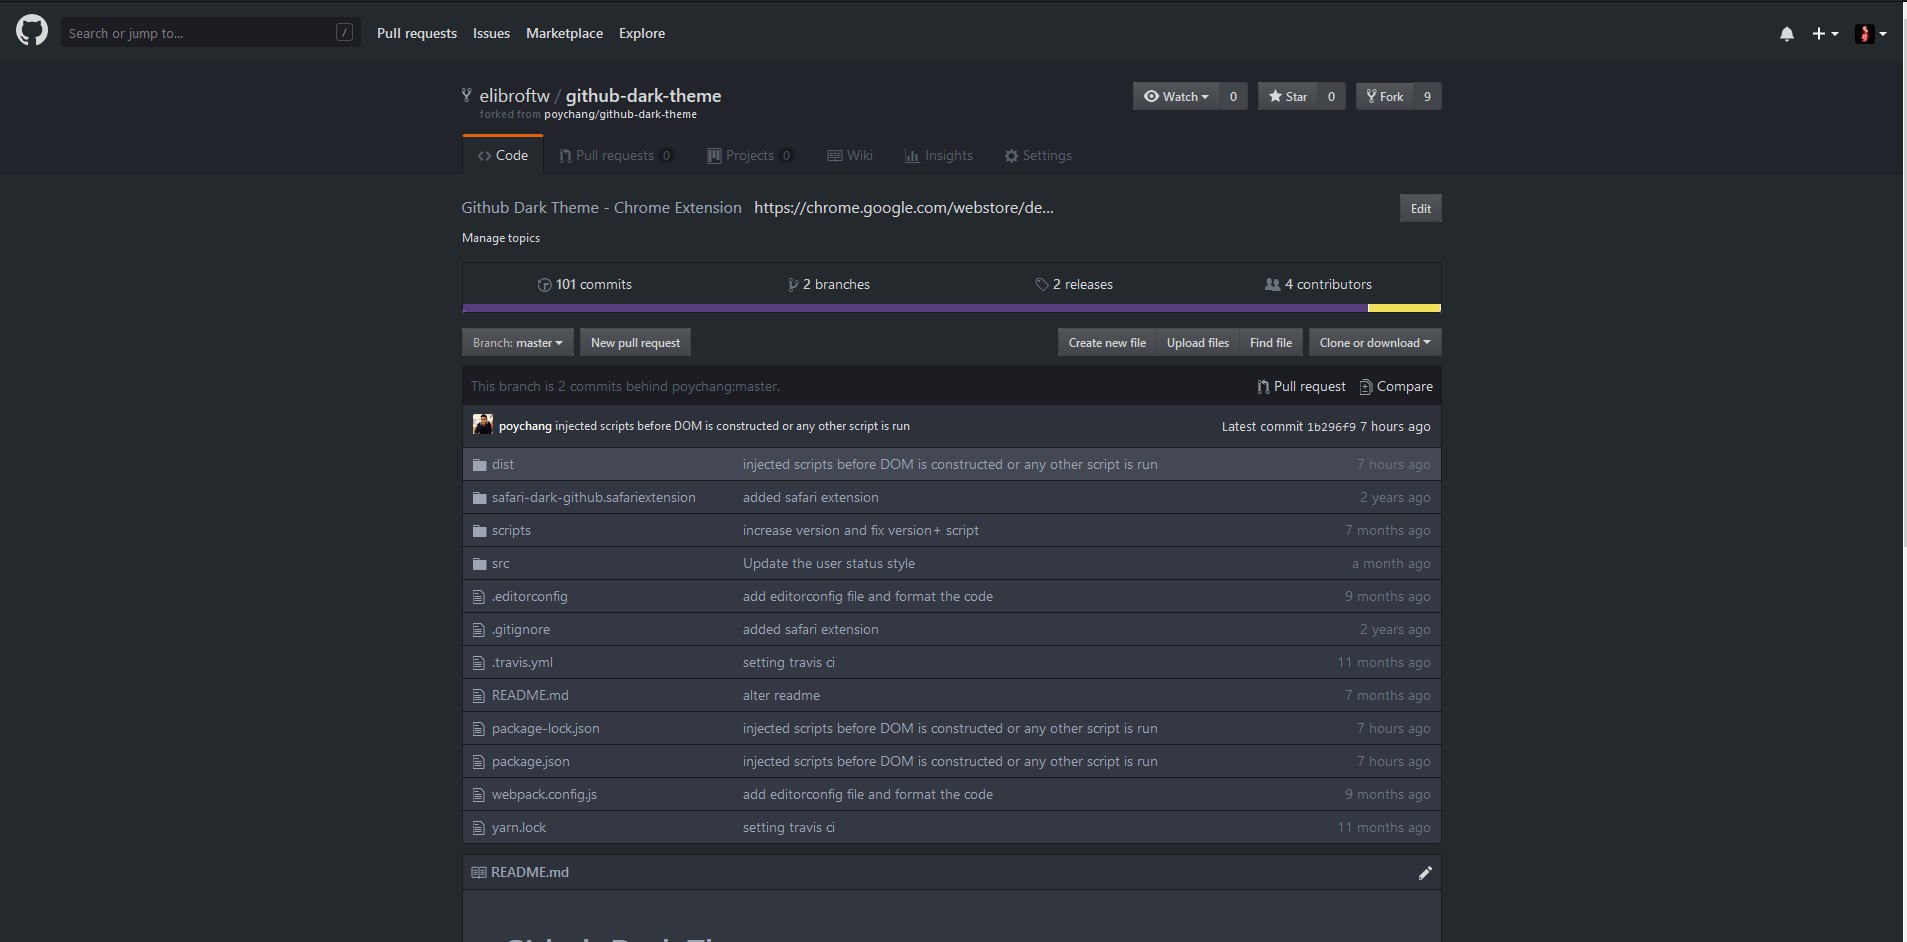View 4 contributors
This screenshot has height=942, width=1907.
click(x=1318, y=284)
